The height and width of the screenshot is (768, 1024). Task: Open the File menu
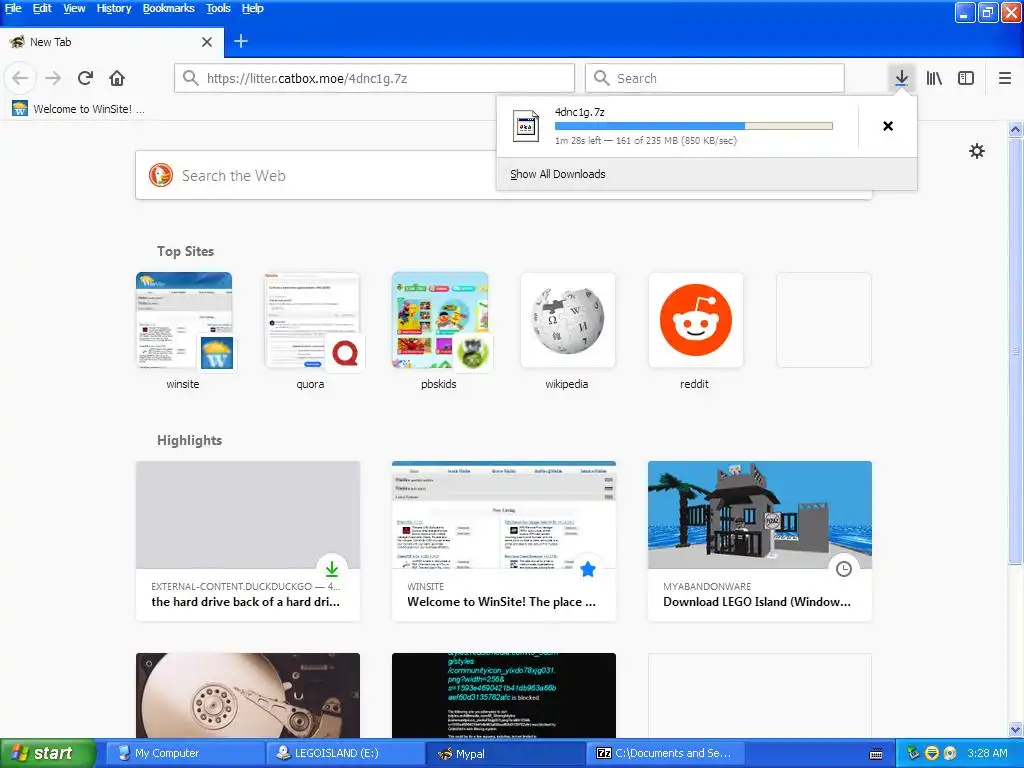tap(13, 8)
